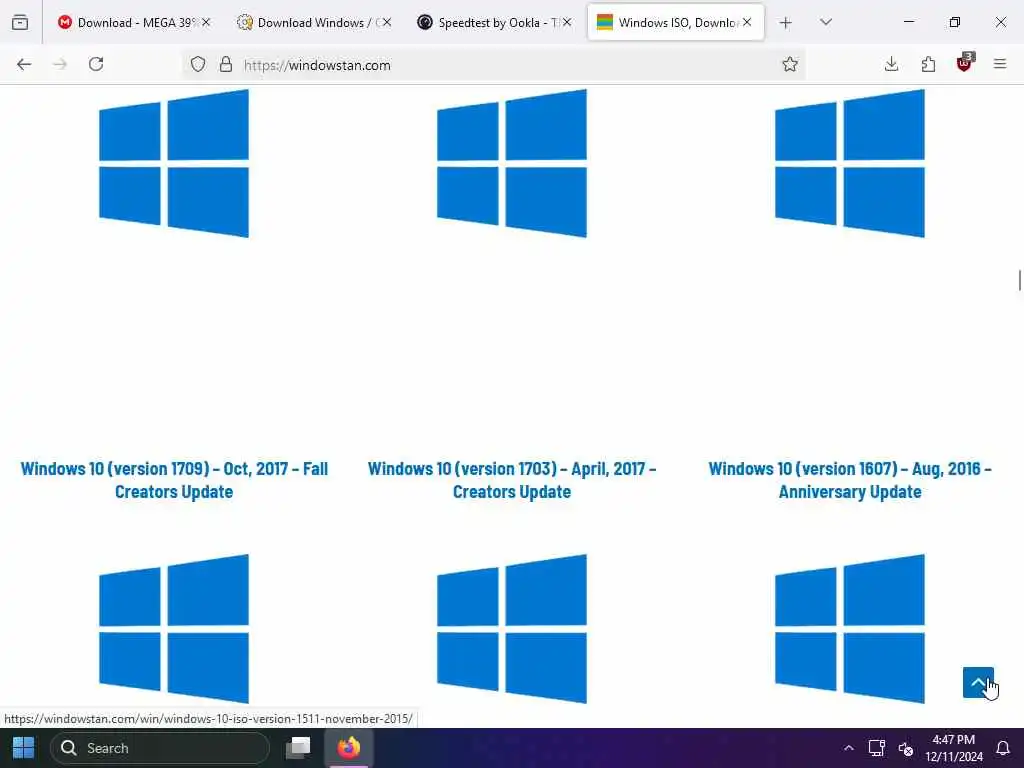This screenshot has width=1024, height=768.
Task: Close the Windows ISO tab
Action: (x=747, y=22)
